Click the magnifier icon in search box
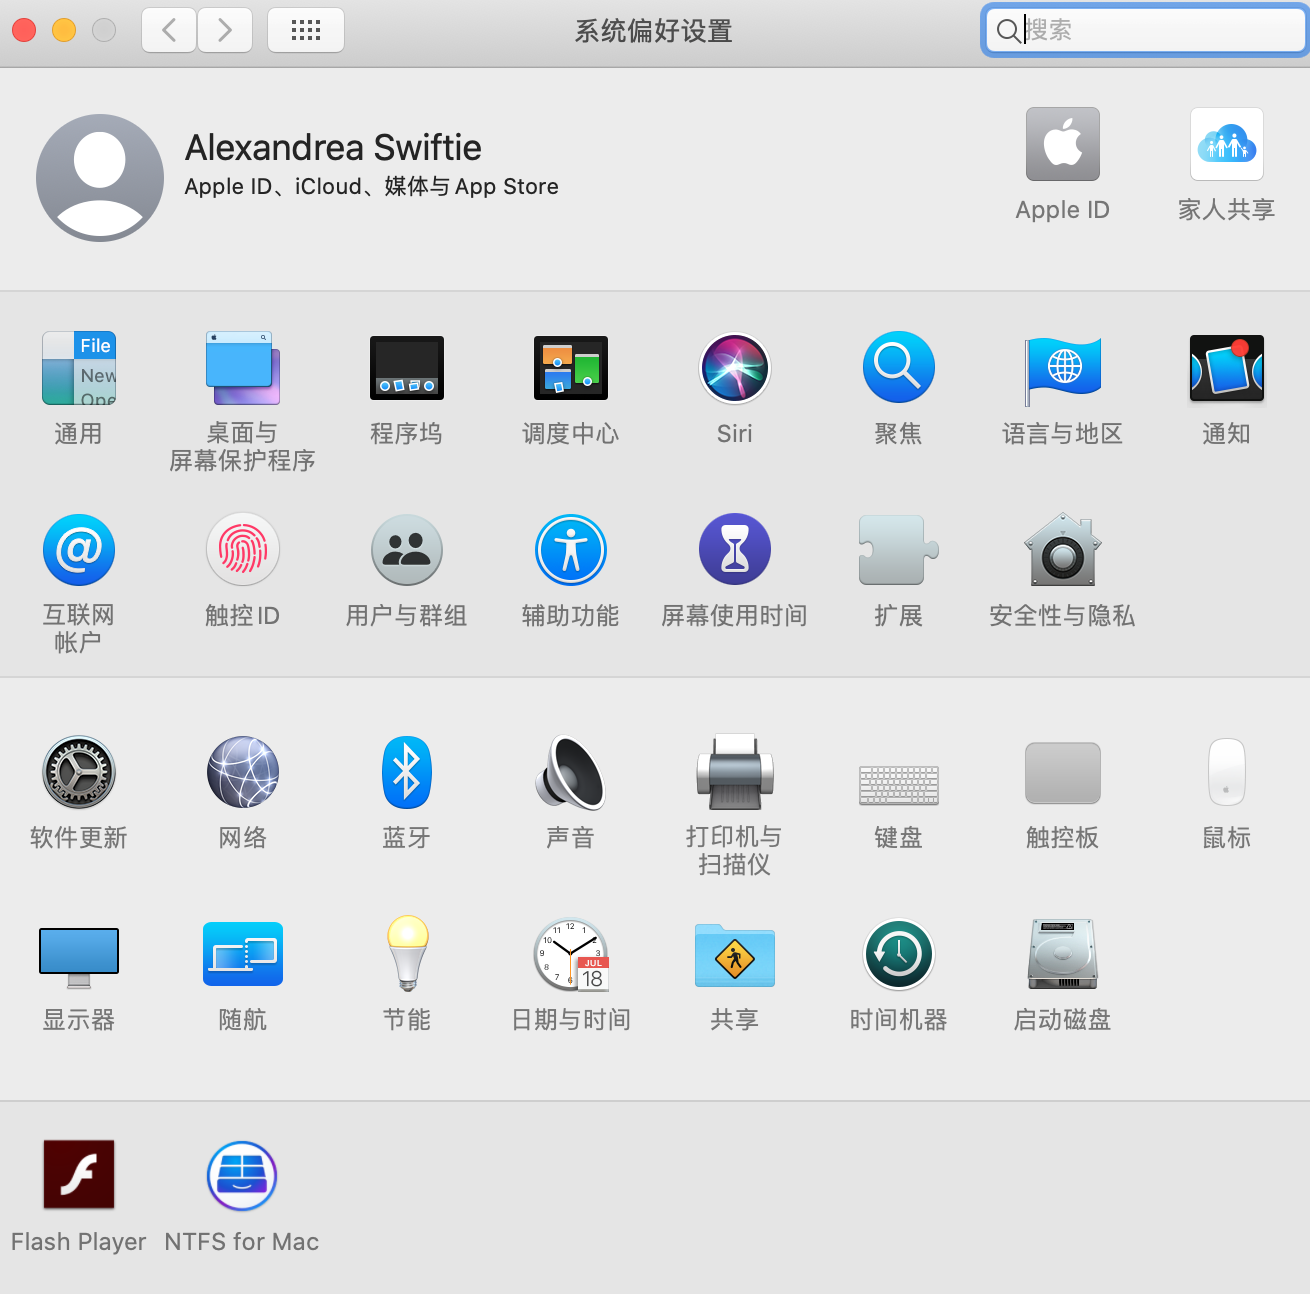1310x1294 pixels. coord(1008,31)
